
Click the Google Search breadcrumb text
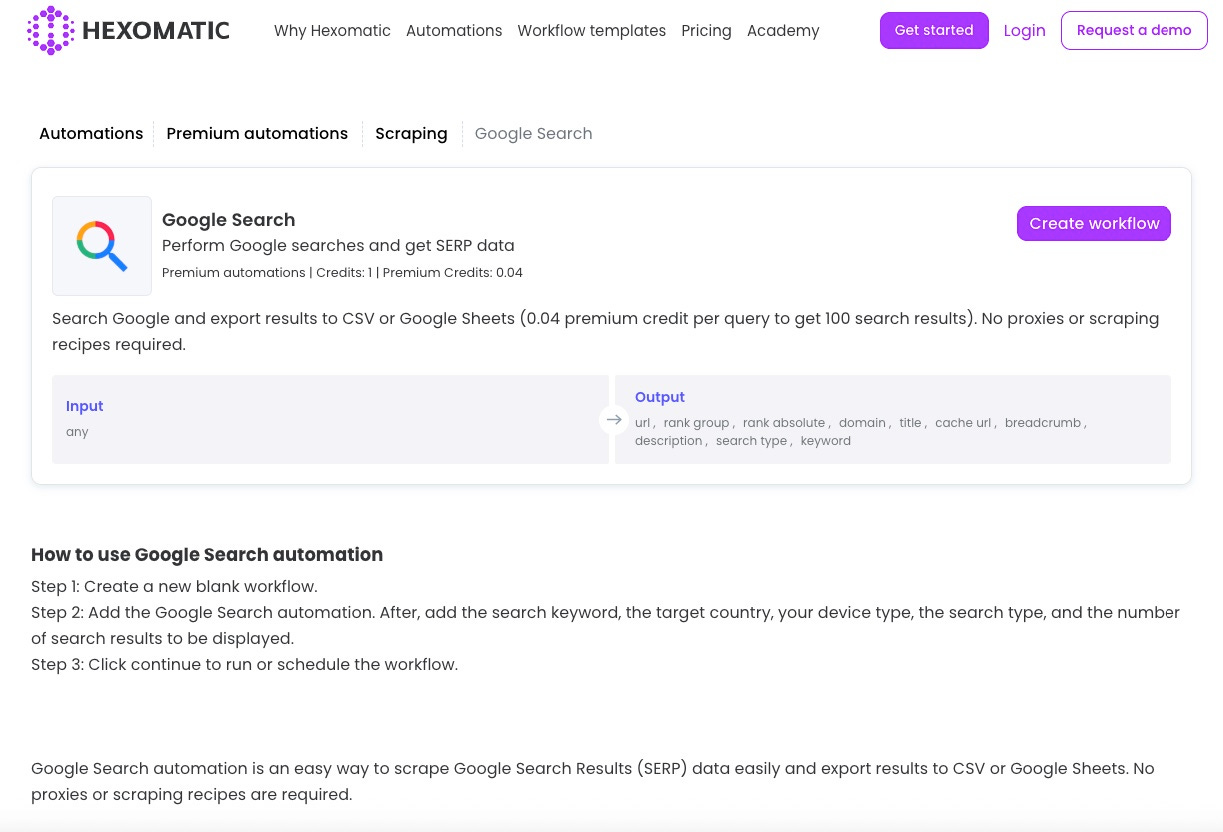533,134
